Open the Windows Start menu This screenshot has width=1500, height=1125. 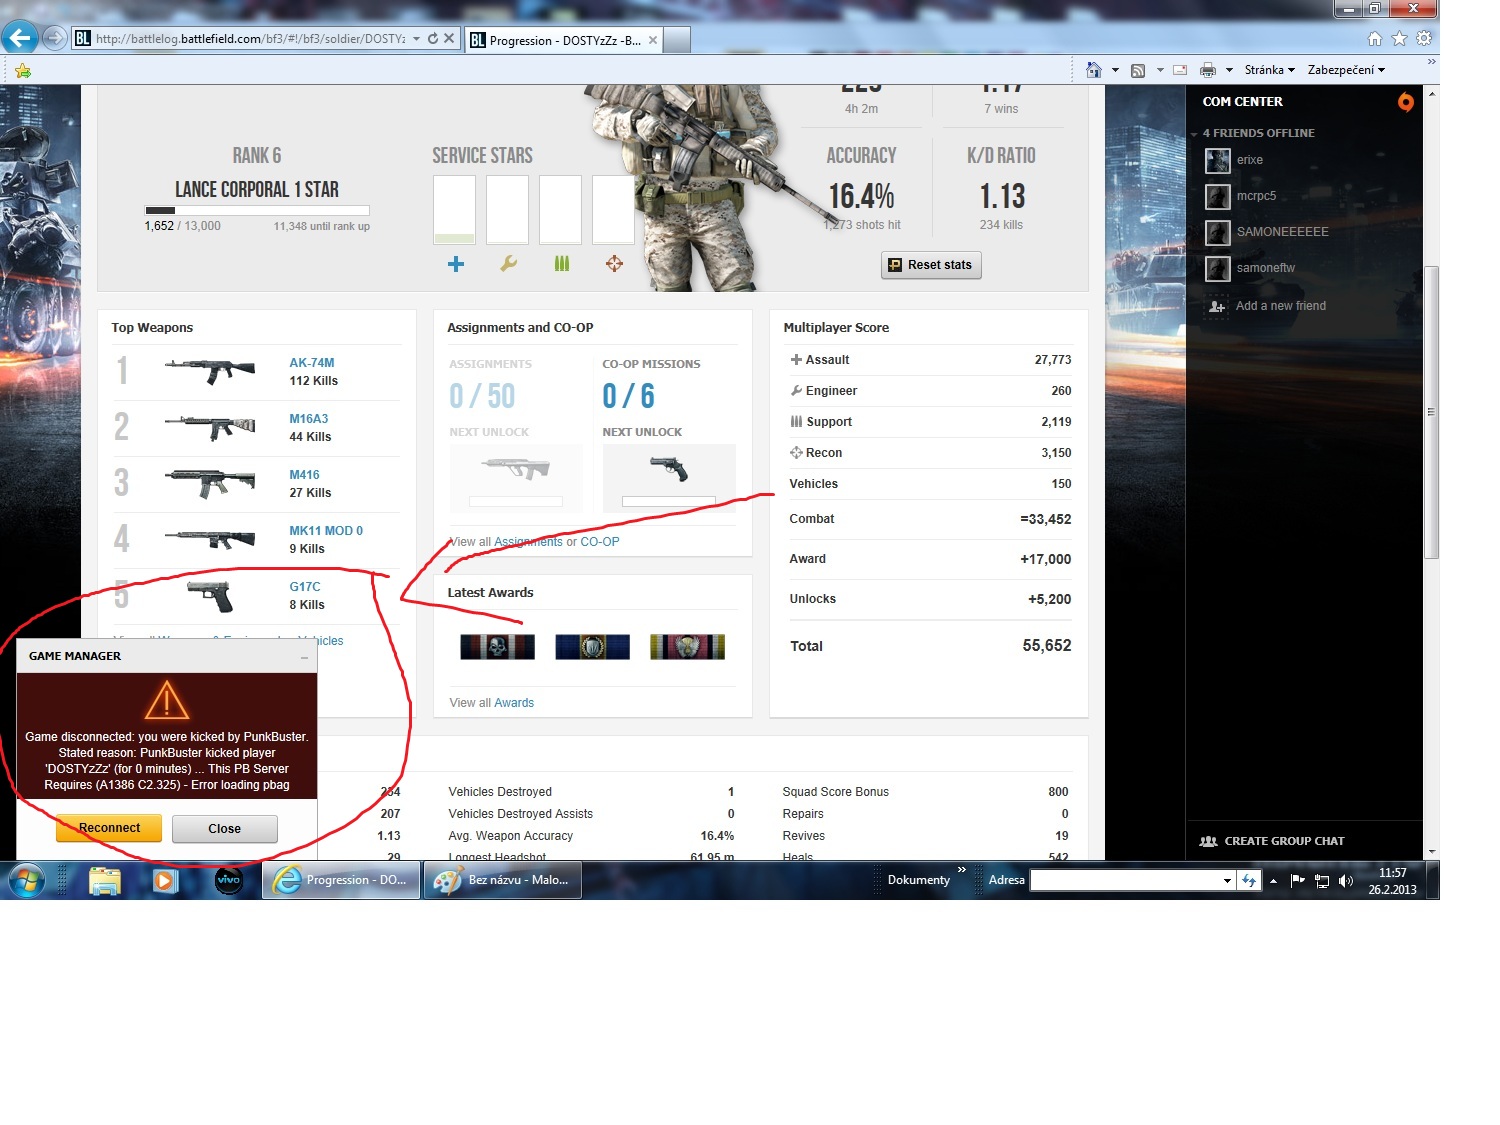26,881
